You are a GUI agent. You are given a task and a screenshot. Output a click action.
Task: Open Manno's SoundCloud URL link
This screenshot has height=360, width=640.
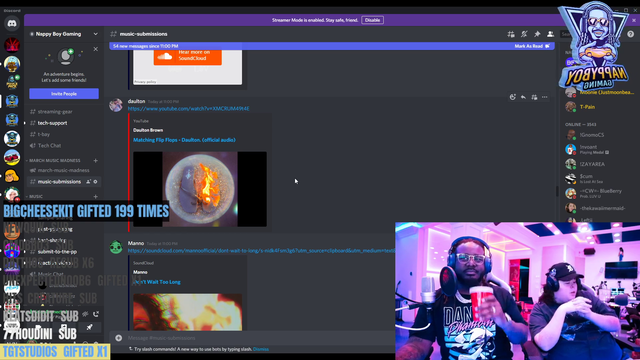click(261, 251)
